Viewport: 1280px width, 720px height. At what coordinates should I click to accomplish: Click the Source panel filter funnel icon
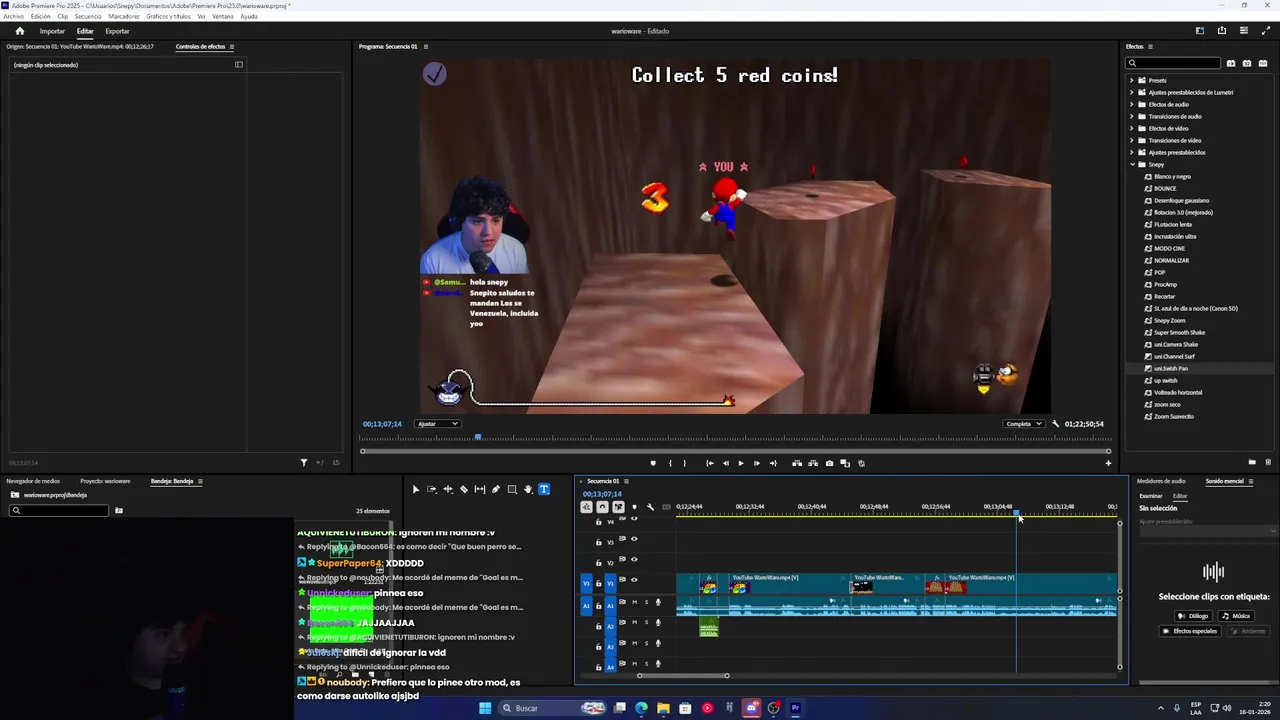304,462
